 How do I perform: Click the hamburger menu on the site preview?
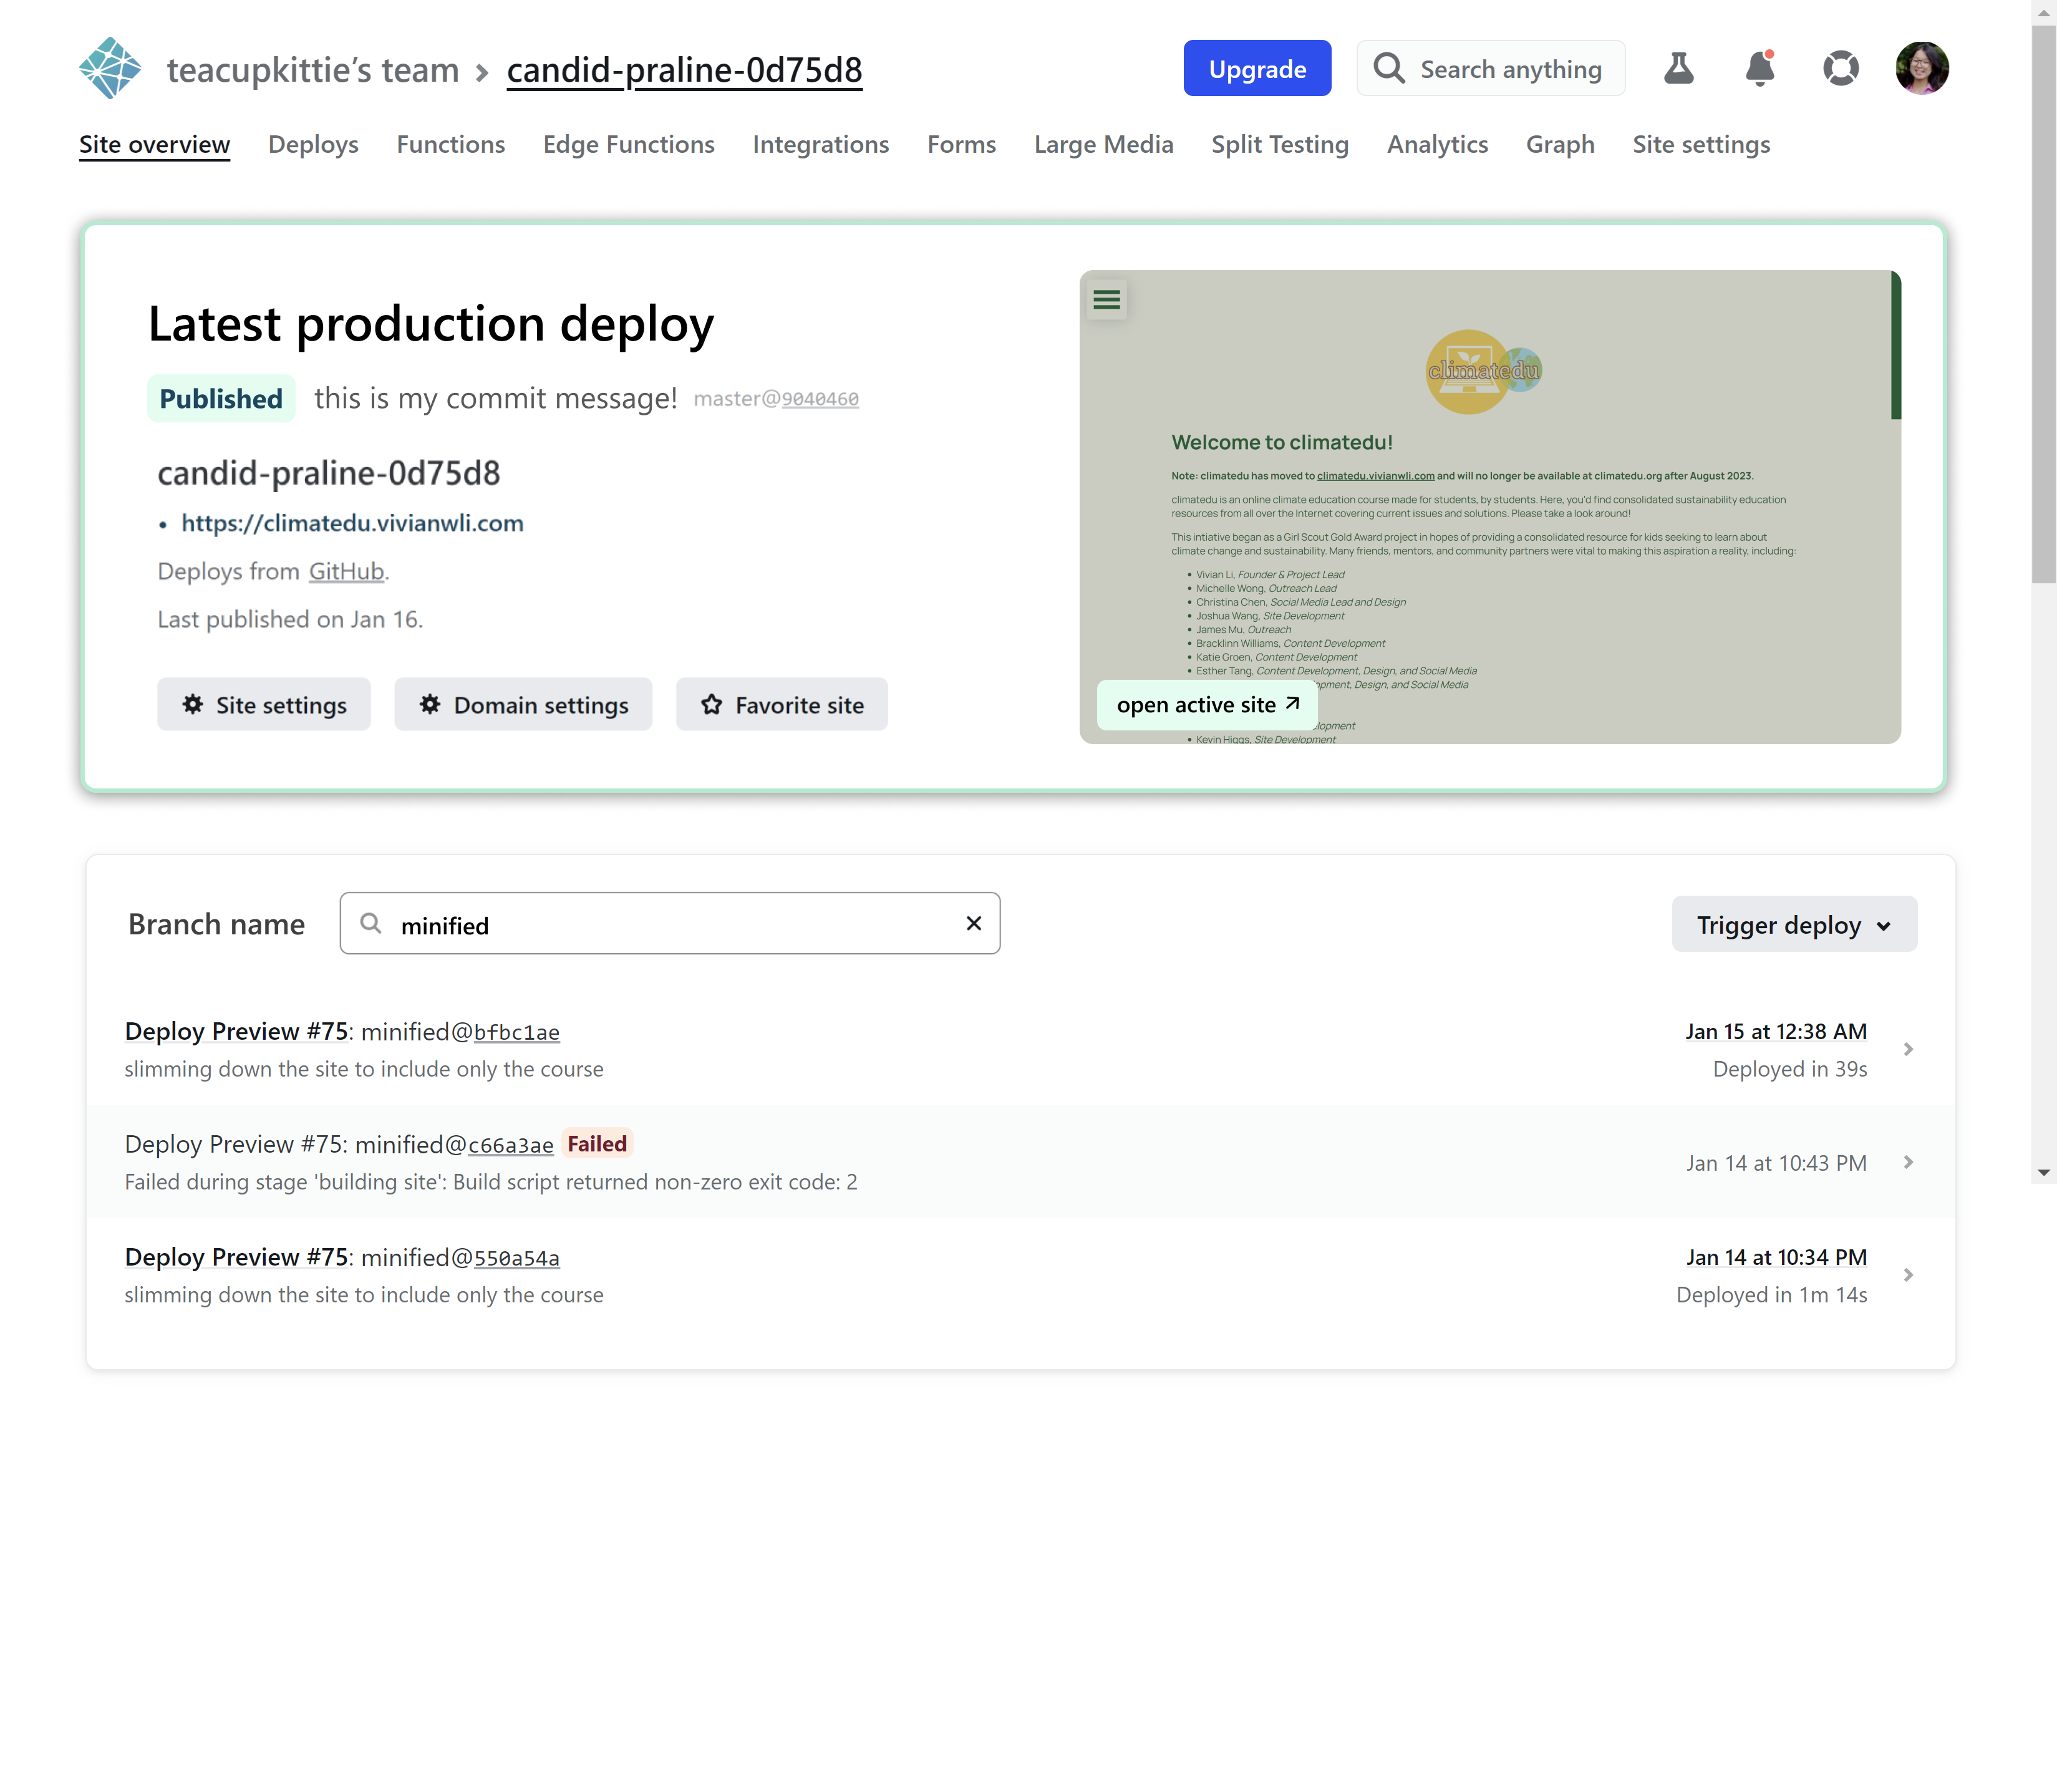tap(1106, 299)
